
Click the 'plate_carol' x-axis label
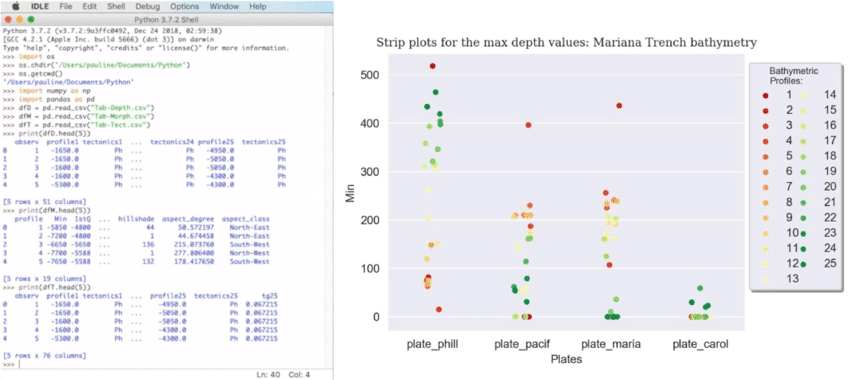click(700, 345)
